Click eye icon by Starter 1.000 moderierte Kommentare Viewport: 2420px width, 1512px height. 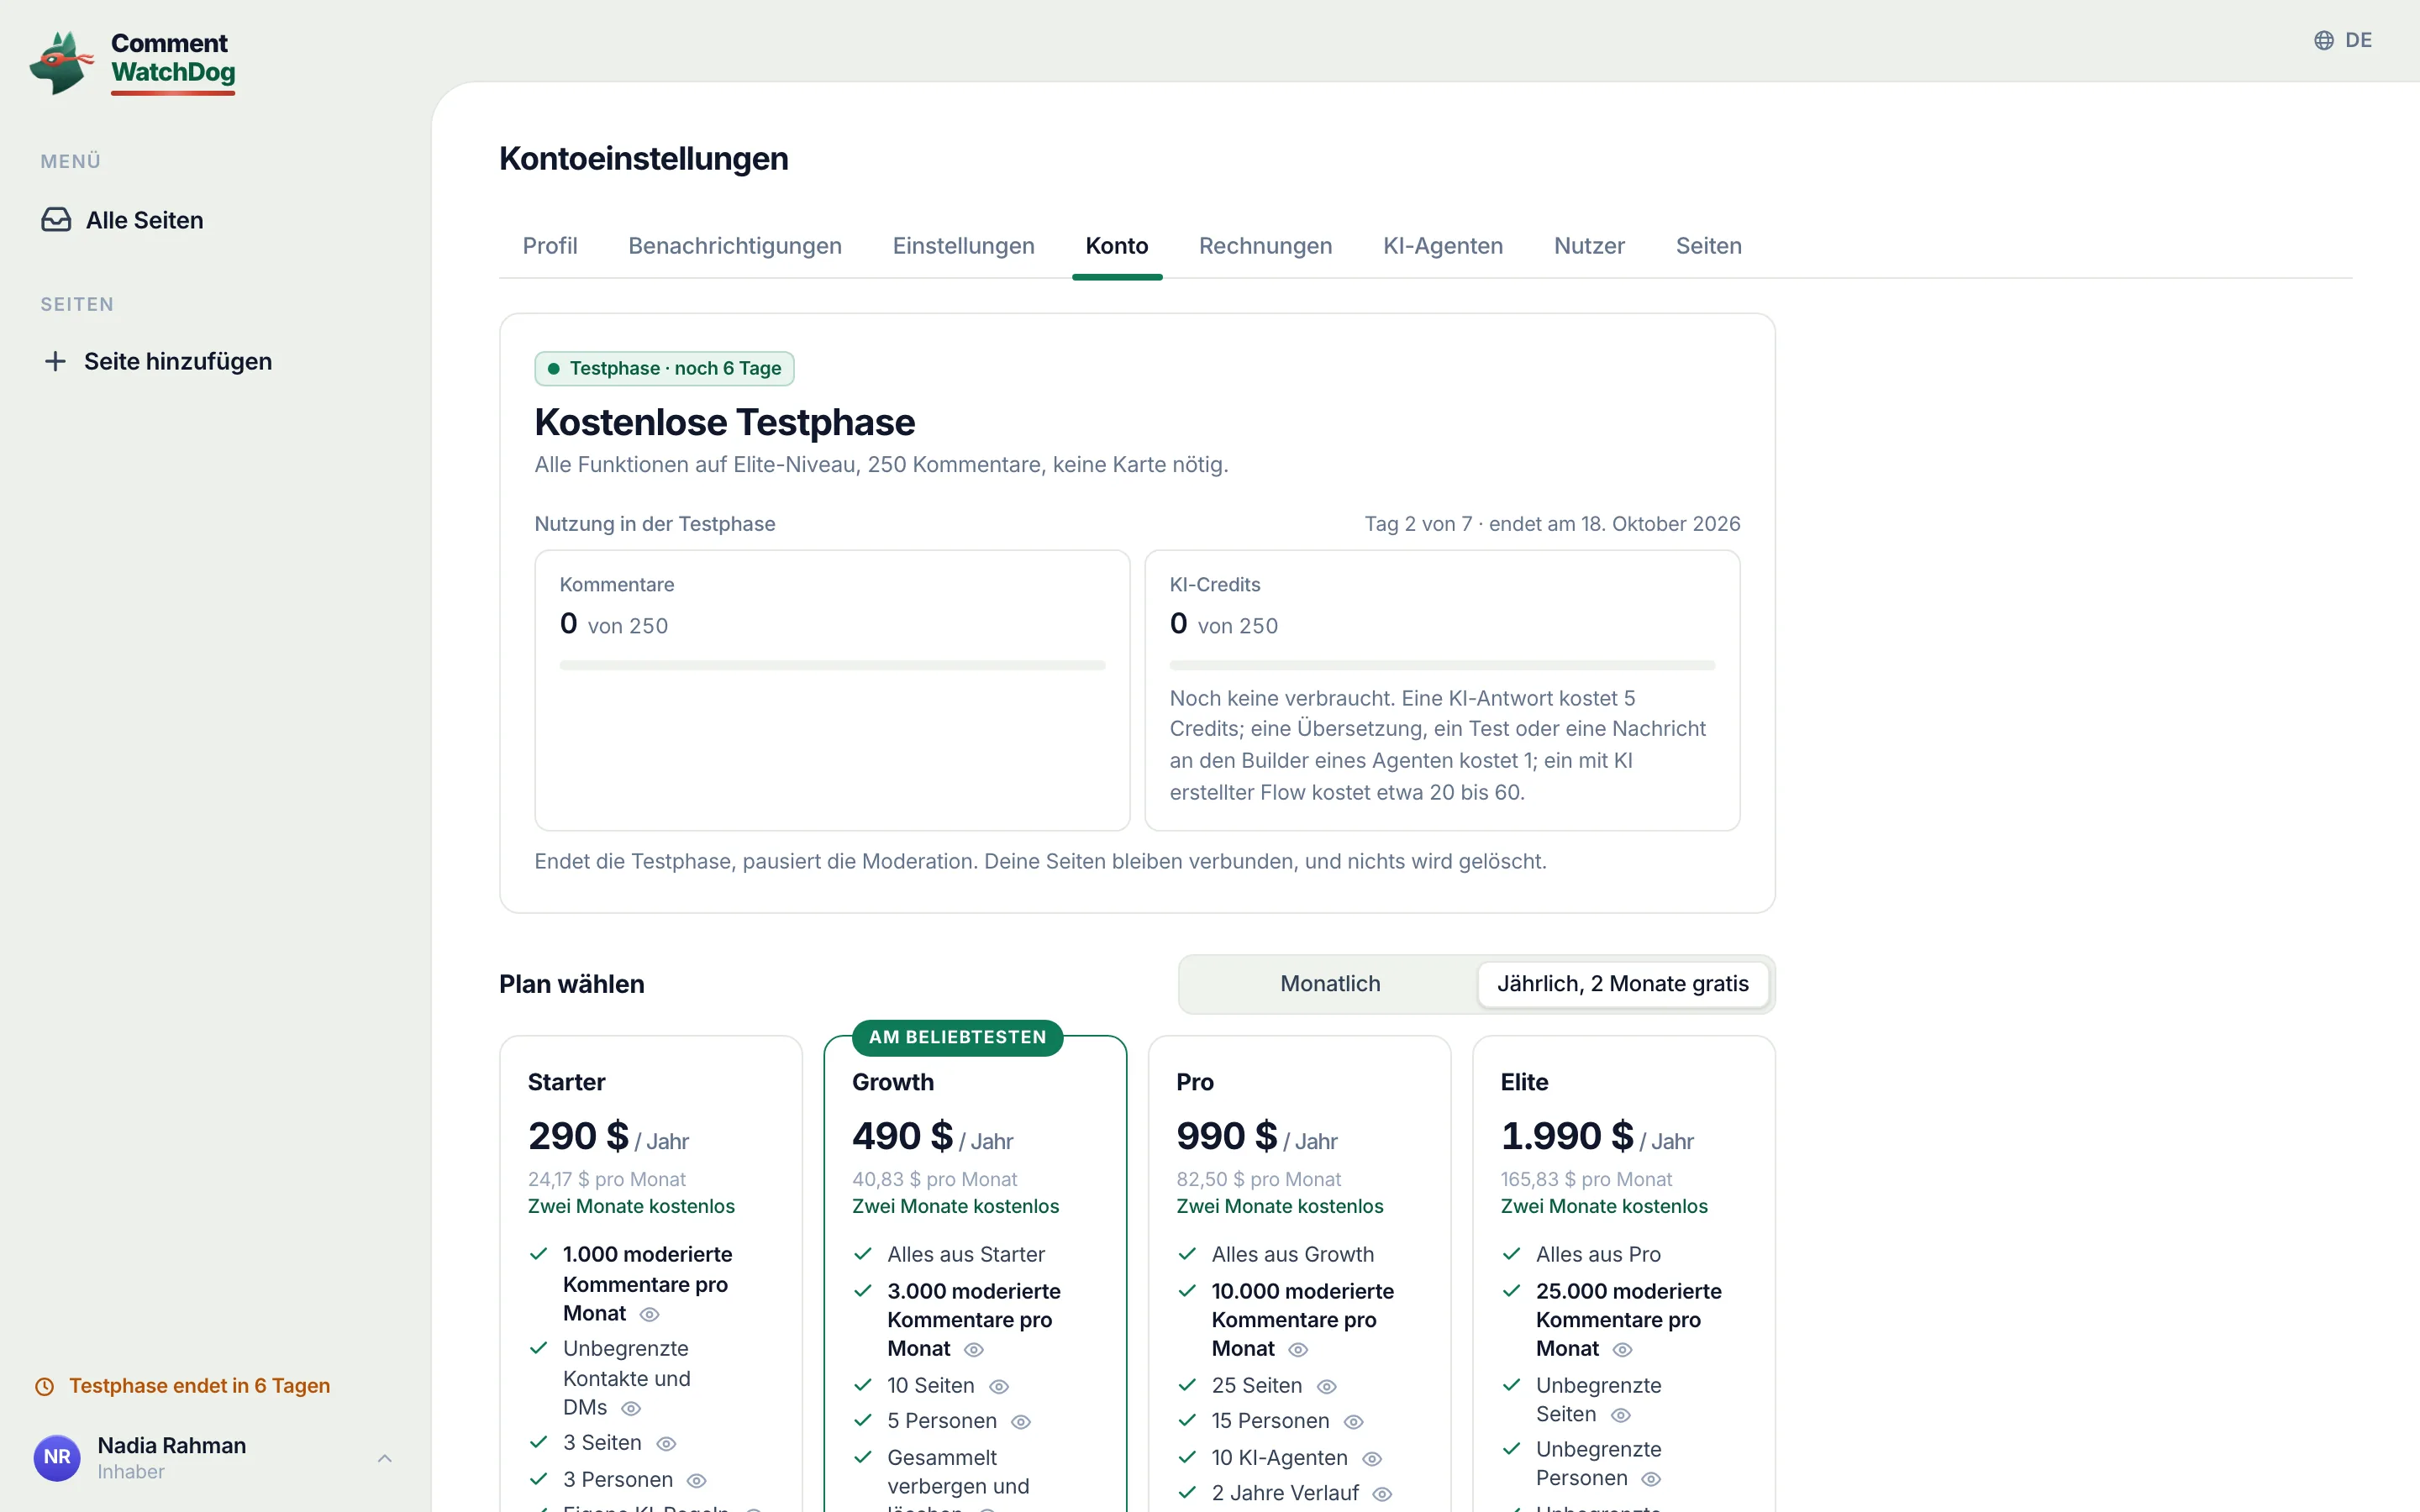pos(650,1314)
